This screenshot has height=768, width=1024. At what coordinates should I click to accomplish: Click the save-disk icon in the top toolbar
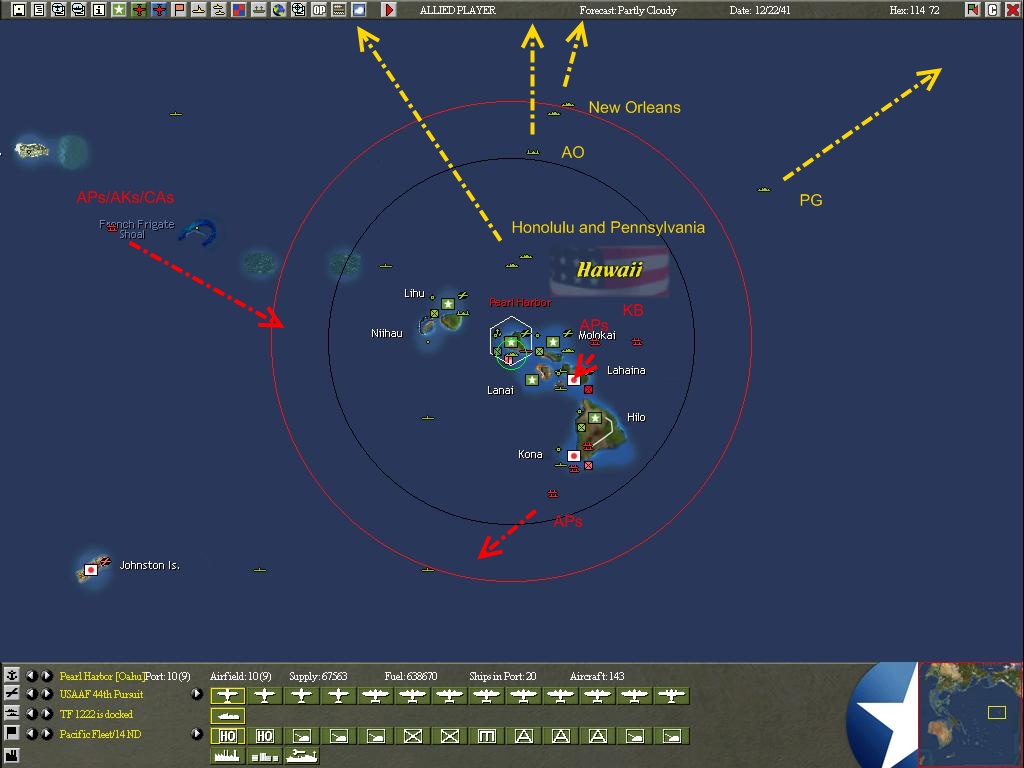18,10
